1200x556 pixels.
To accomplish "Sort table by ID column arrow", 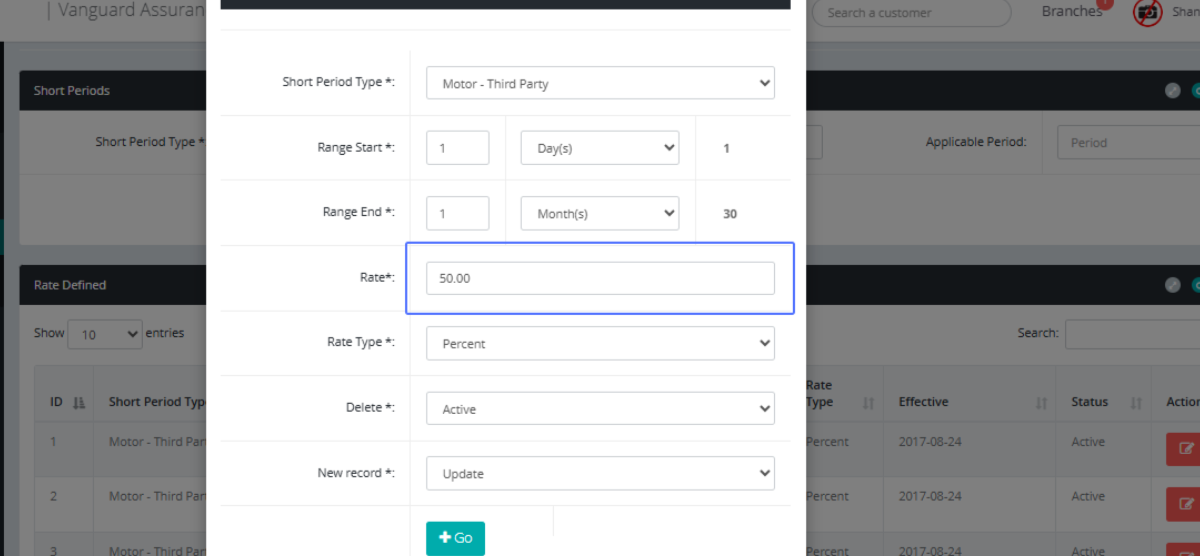I will (79, 402).
